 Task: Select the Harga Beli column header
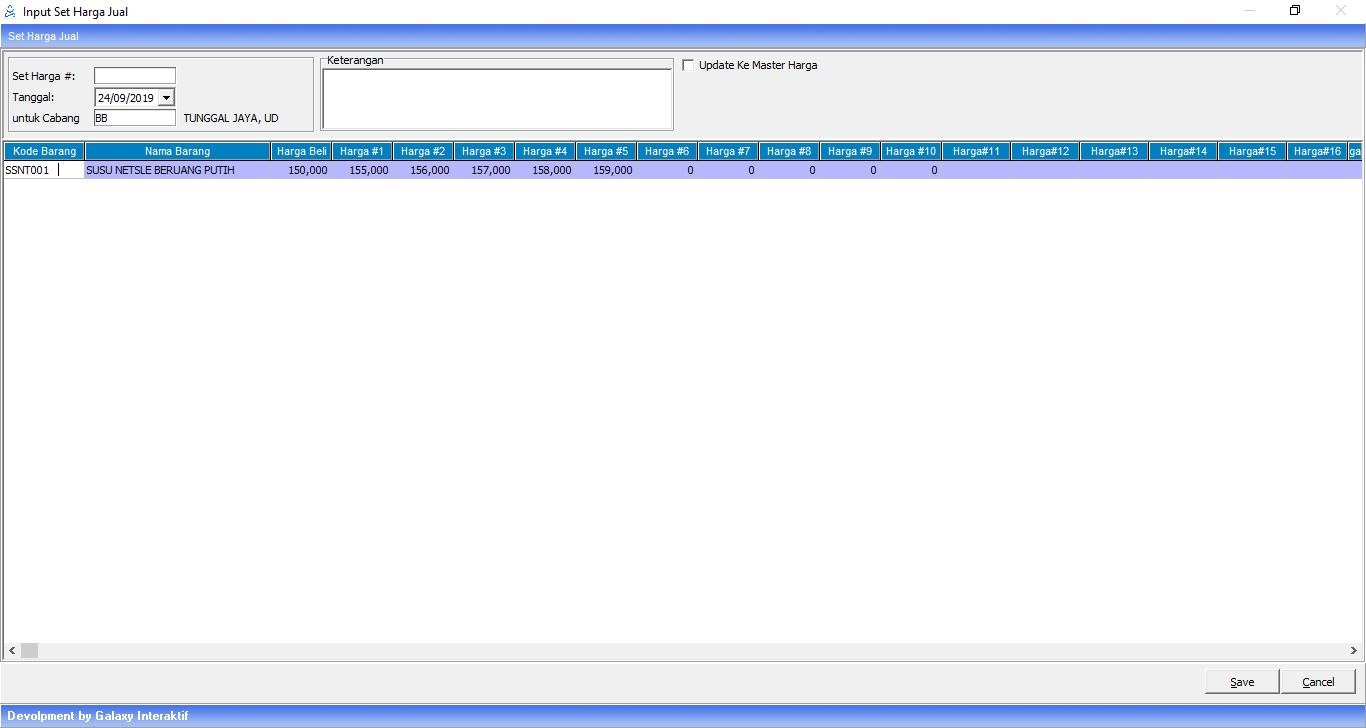click(301, 151)
